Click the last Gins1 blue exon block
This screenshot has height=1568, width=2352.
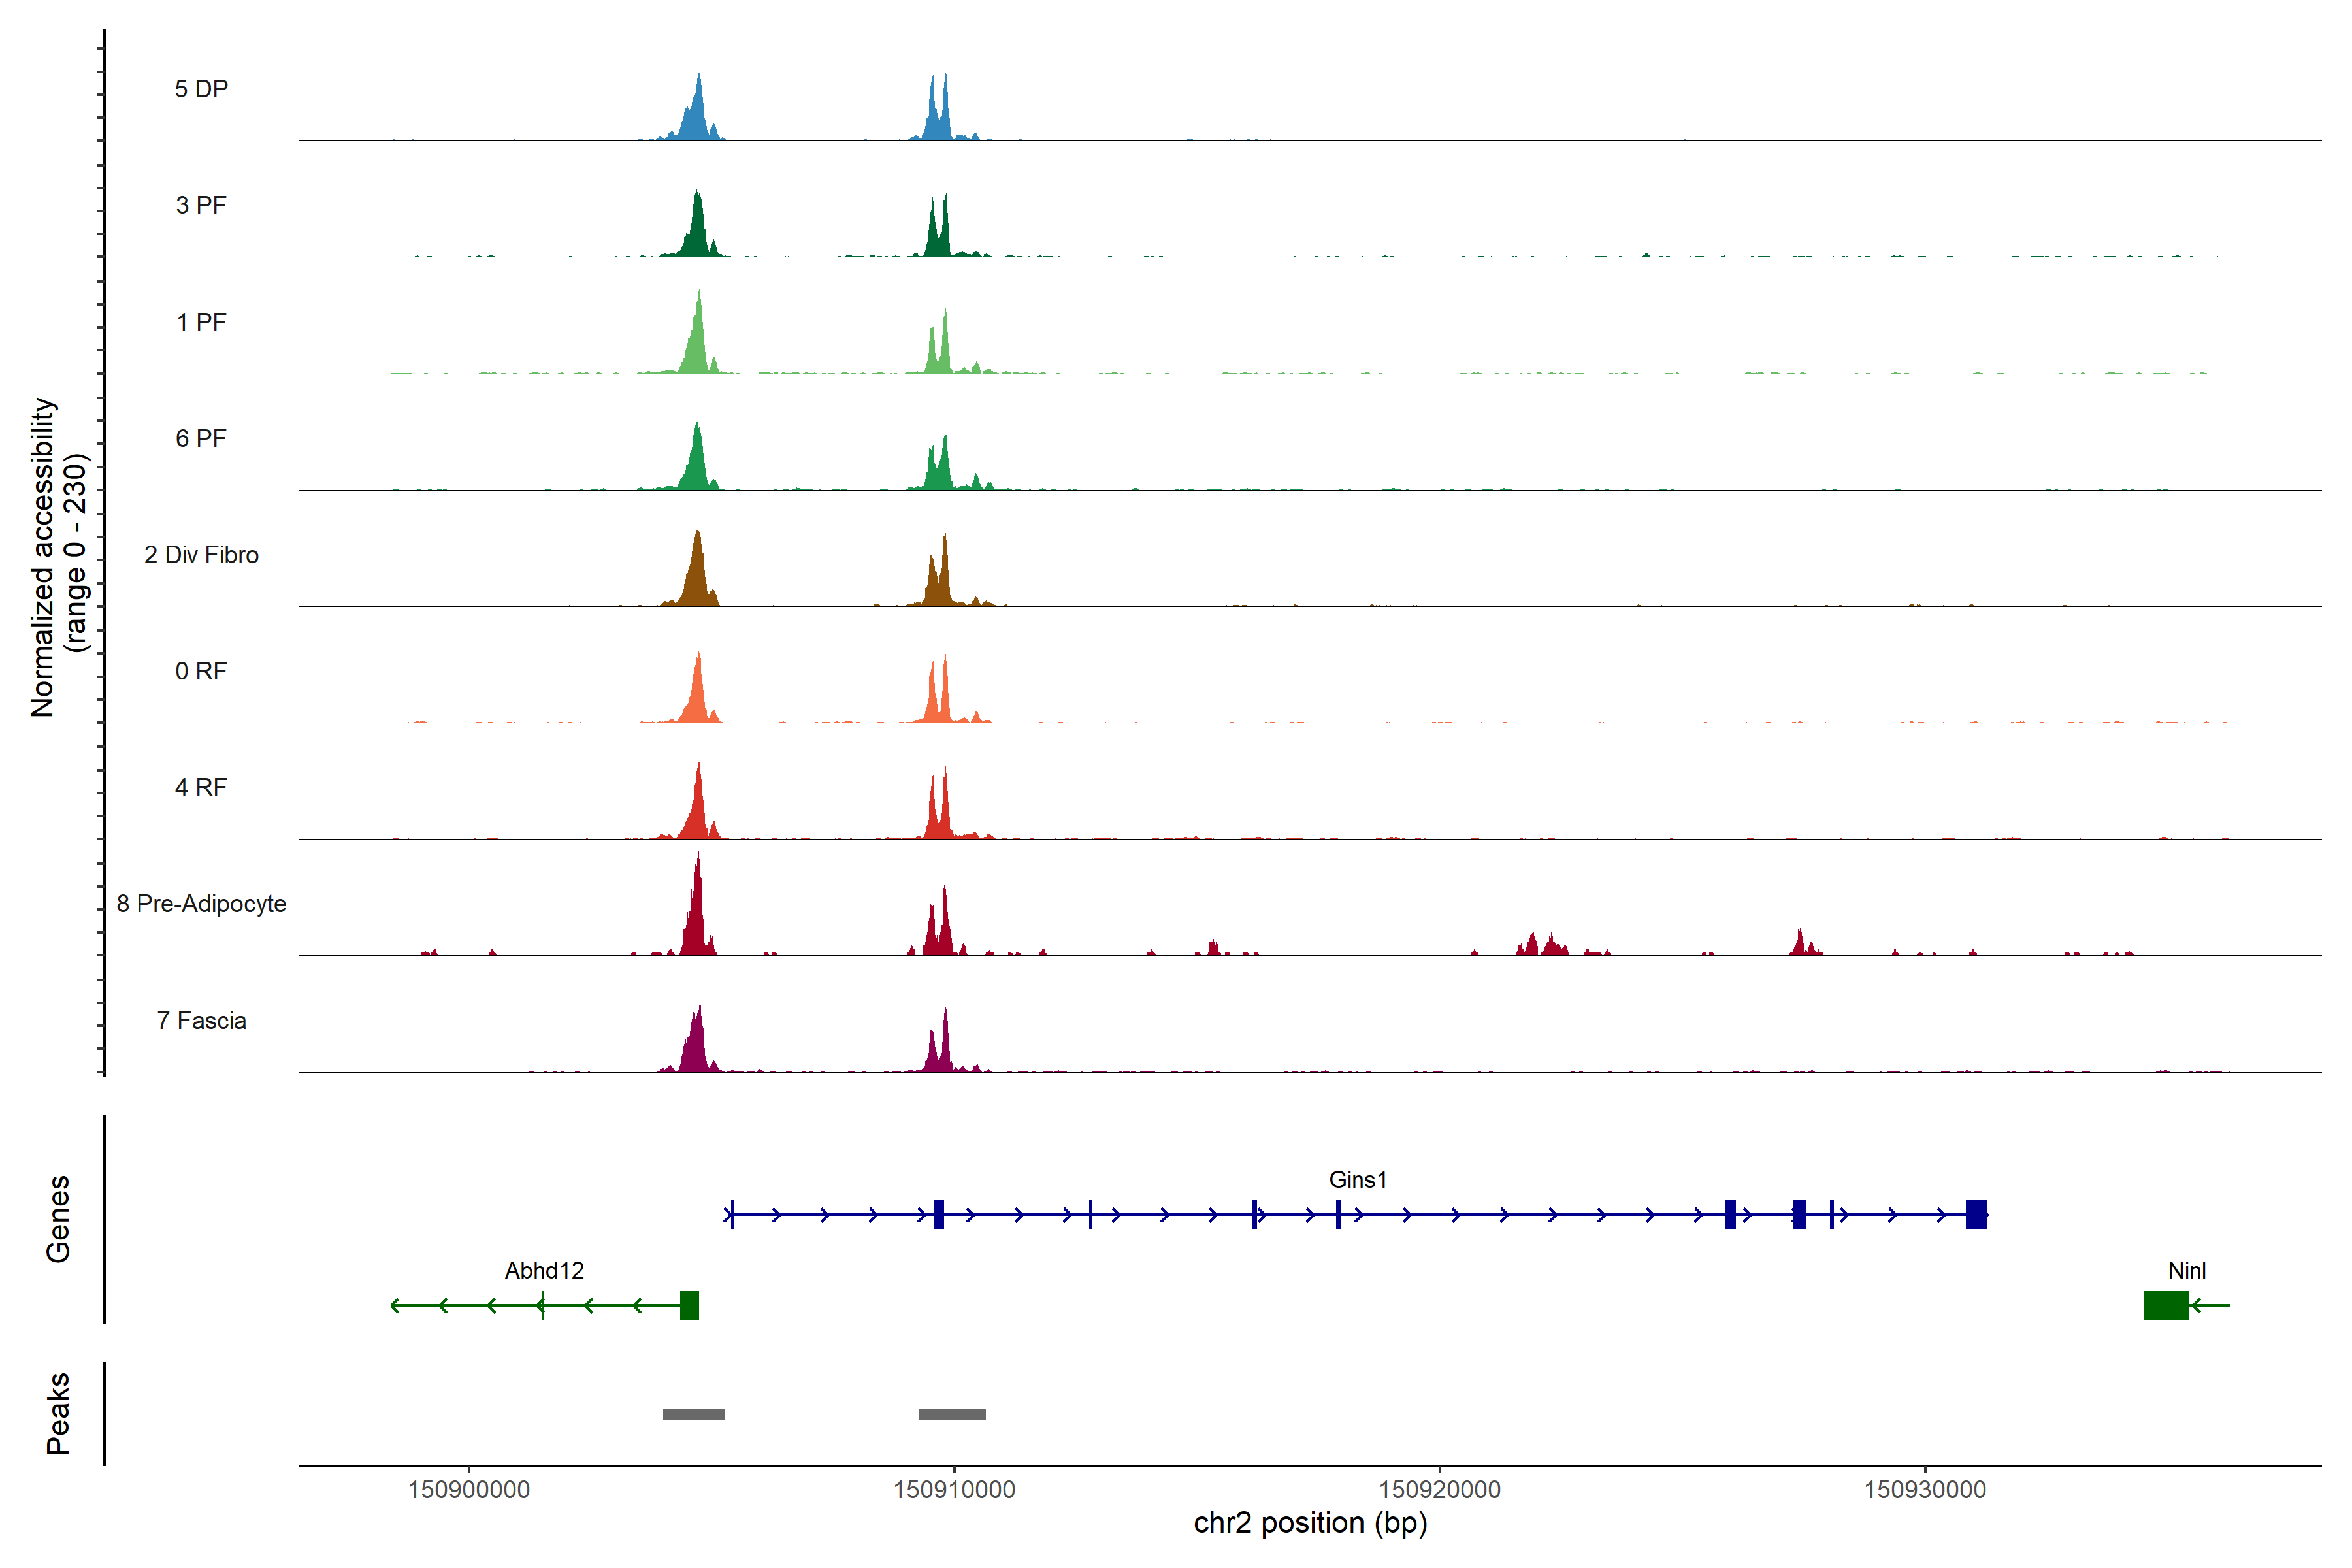(1976, 1214)
